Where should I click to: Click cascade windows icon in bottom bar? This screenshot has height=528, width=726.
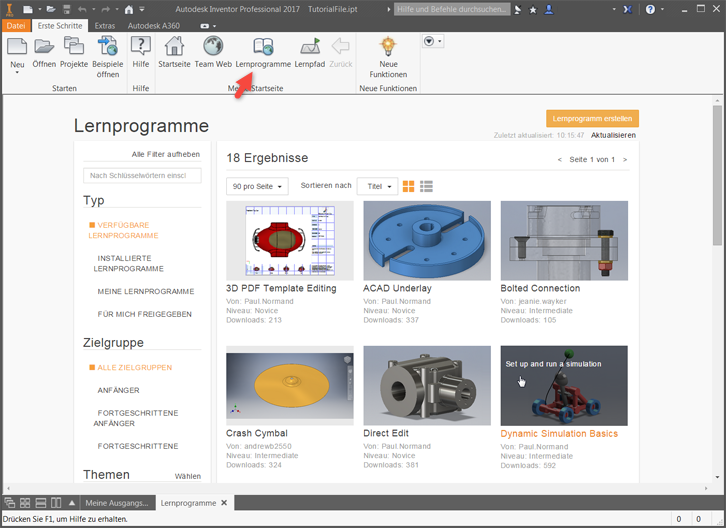[10, 503]
